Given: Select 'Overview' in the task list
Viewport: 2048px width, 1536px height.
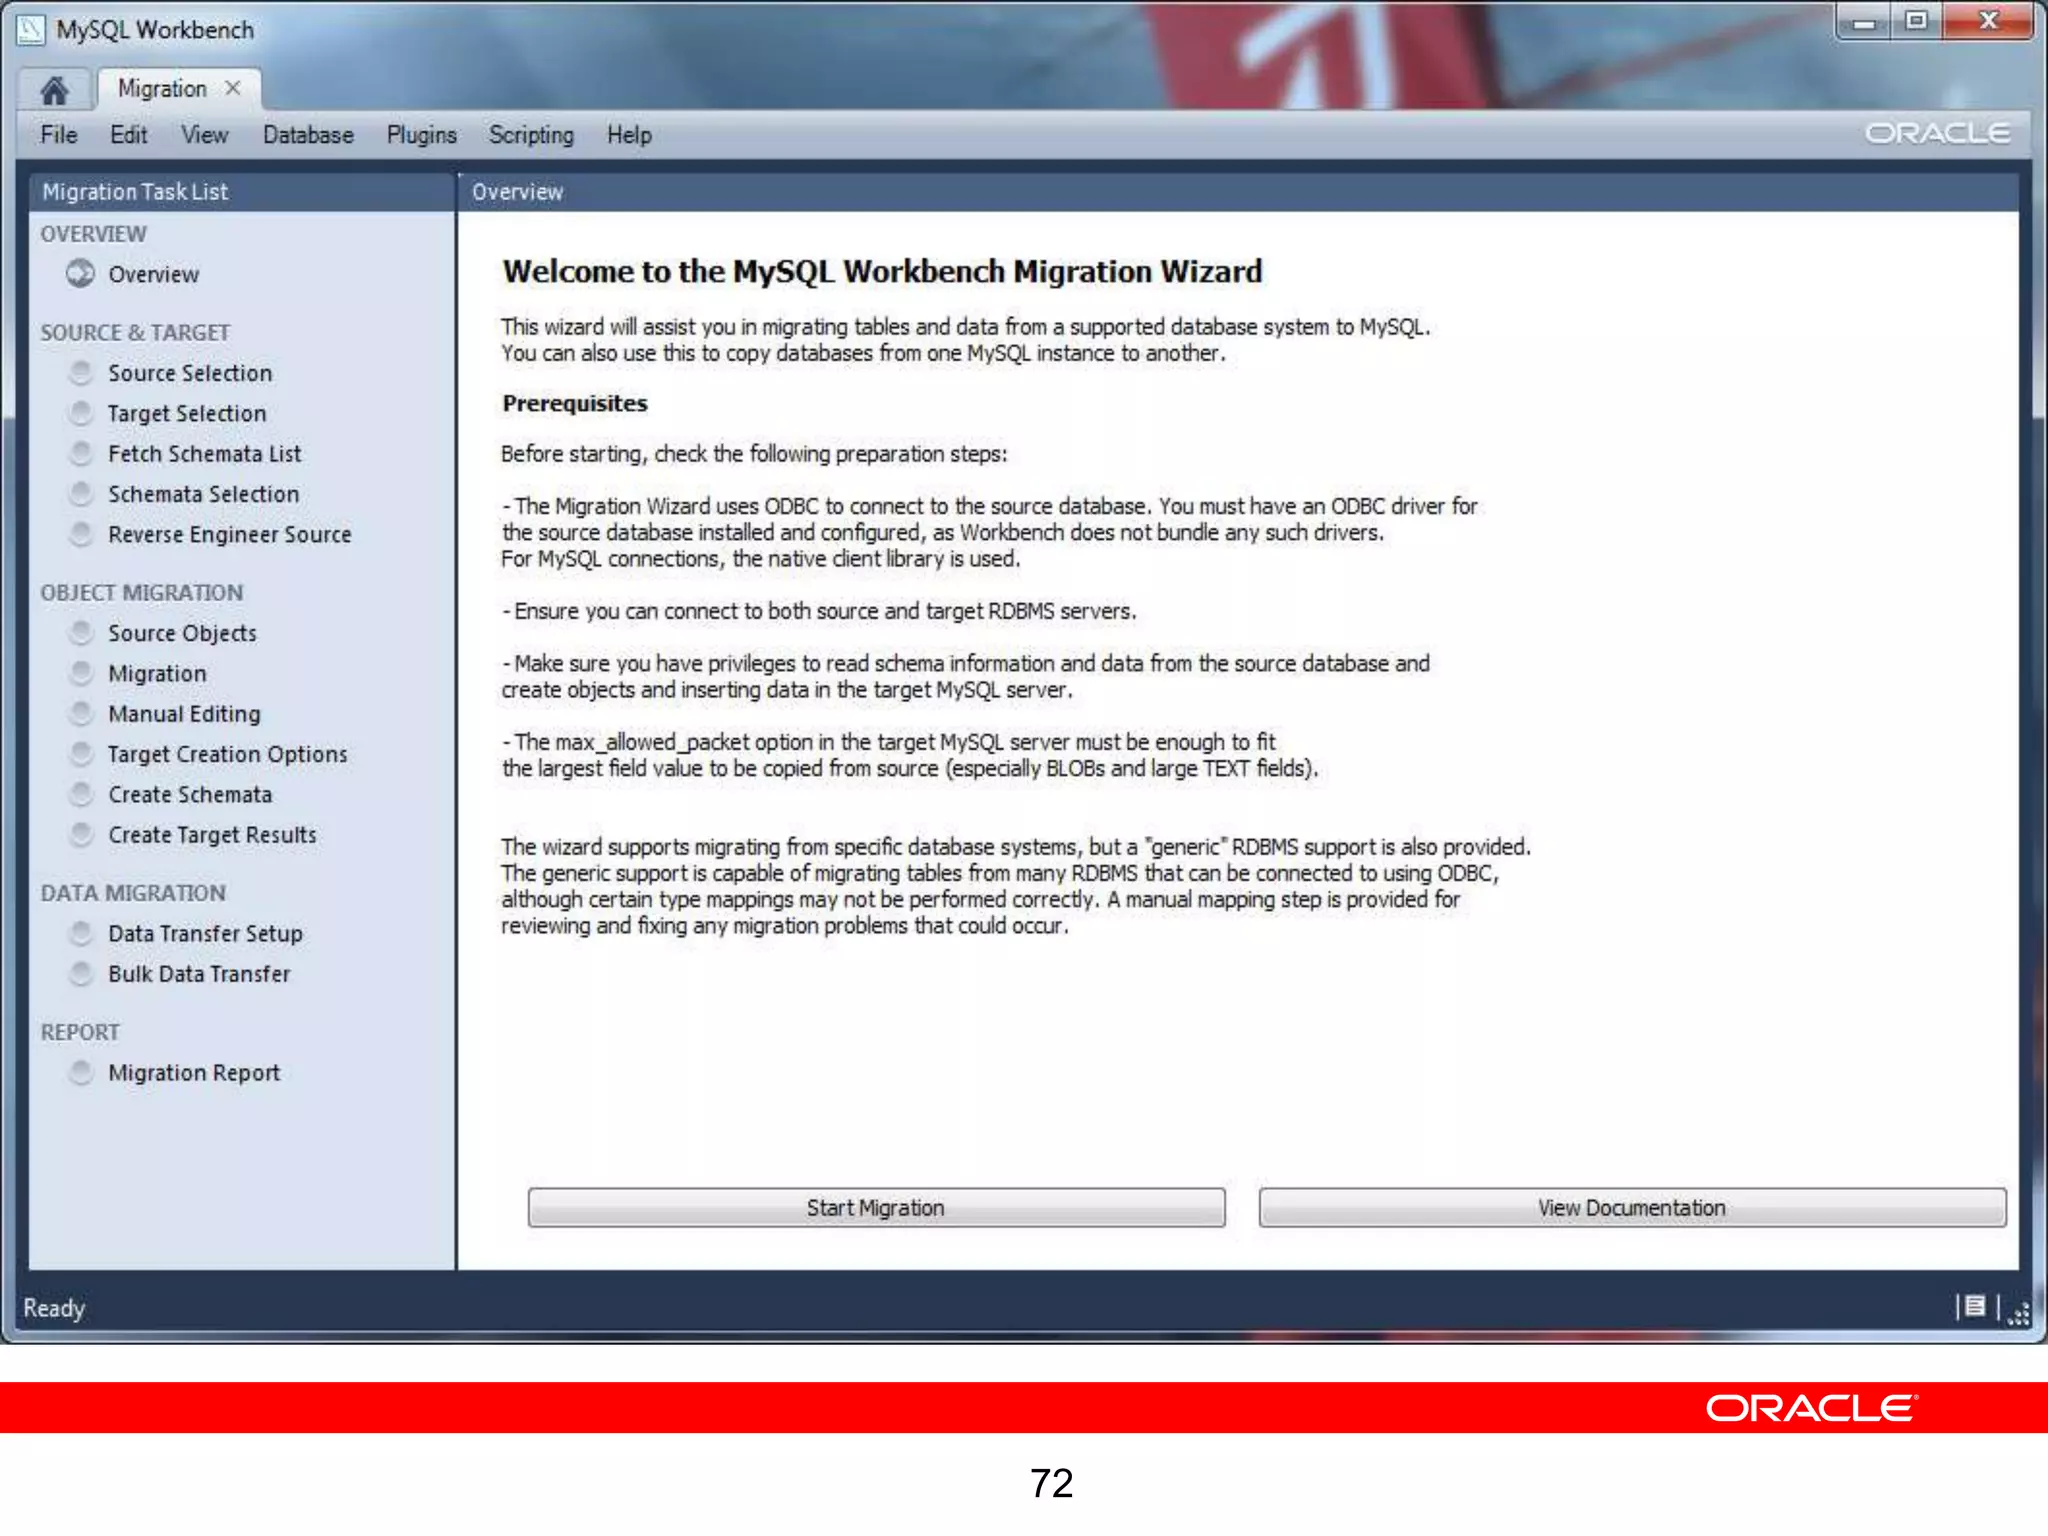Looking at the screenshot, I should [x=154, y=274].
